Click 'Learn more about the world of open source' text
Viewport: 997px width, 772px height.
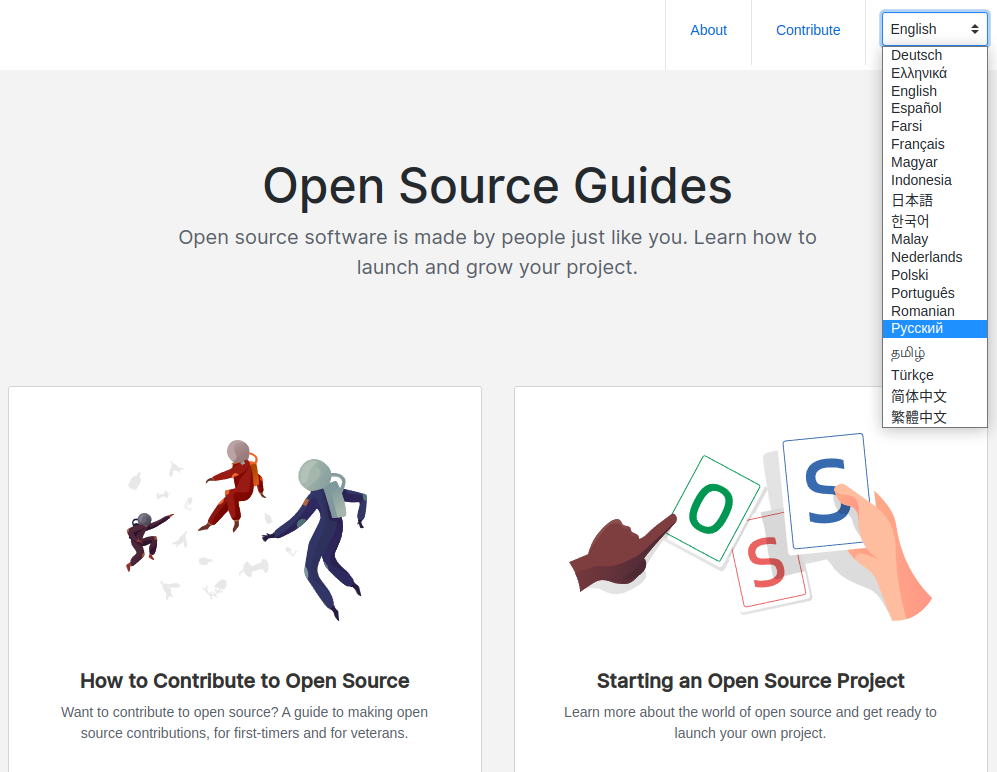[750, 722]
